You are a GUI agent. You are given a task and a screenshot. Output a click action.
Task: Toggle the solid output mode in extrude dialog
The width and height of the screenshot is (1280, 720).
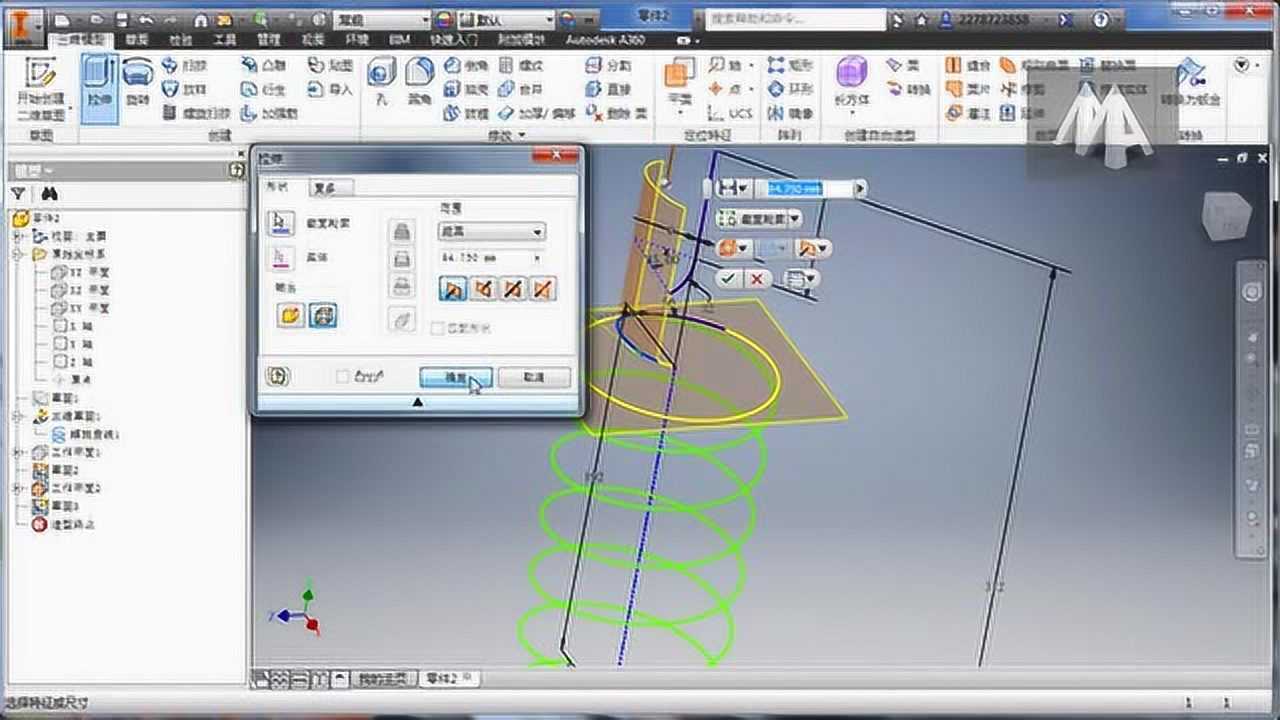pyautogui.click(x=288, y=313)
